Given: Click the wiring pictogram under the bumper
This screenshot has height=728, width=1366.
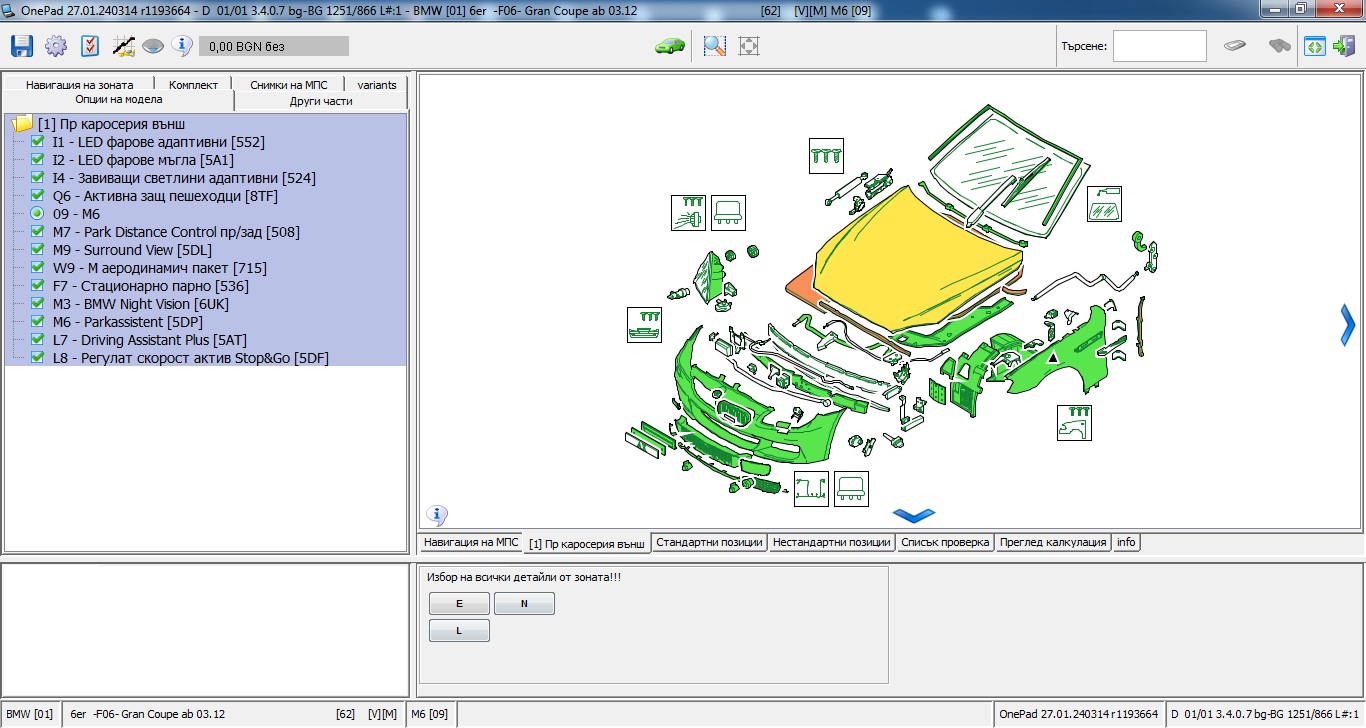Looking at the screenshot, I should coord(811,489).
